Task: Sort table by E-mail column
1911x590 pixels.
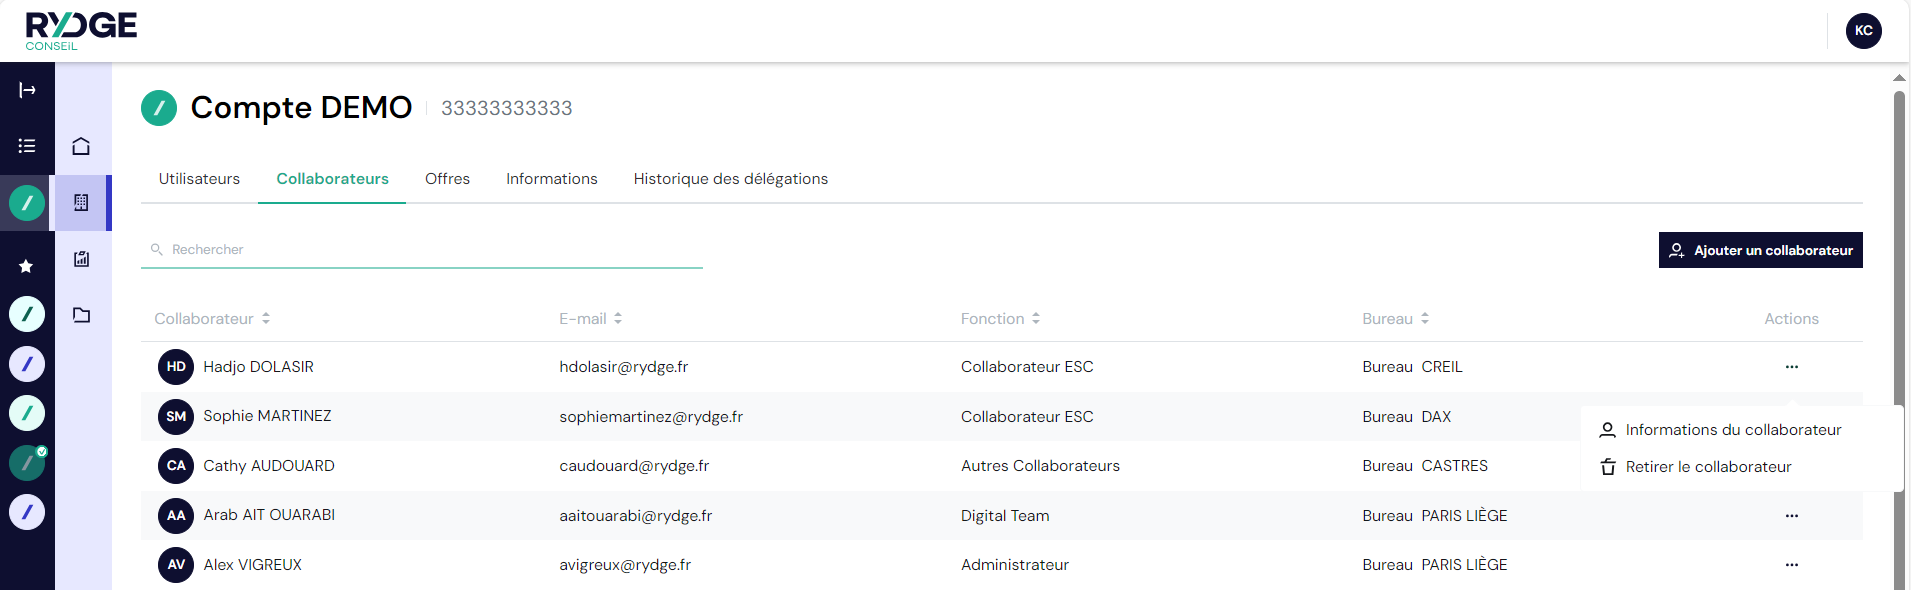Action: click(x=590, y=319)
